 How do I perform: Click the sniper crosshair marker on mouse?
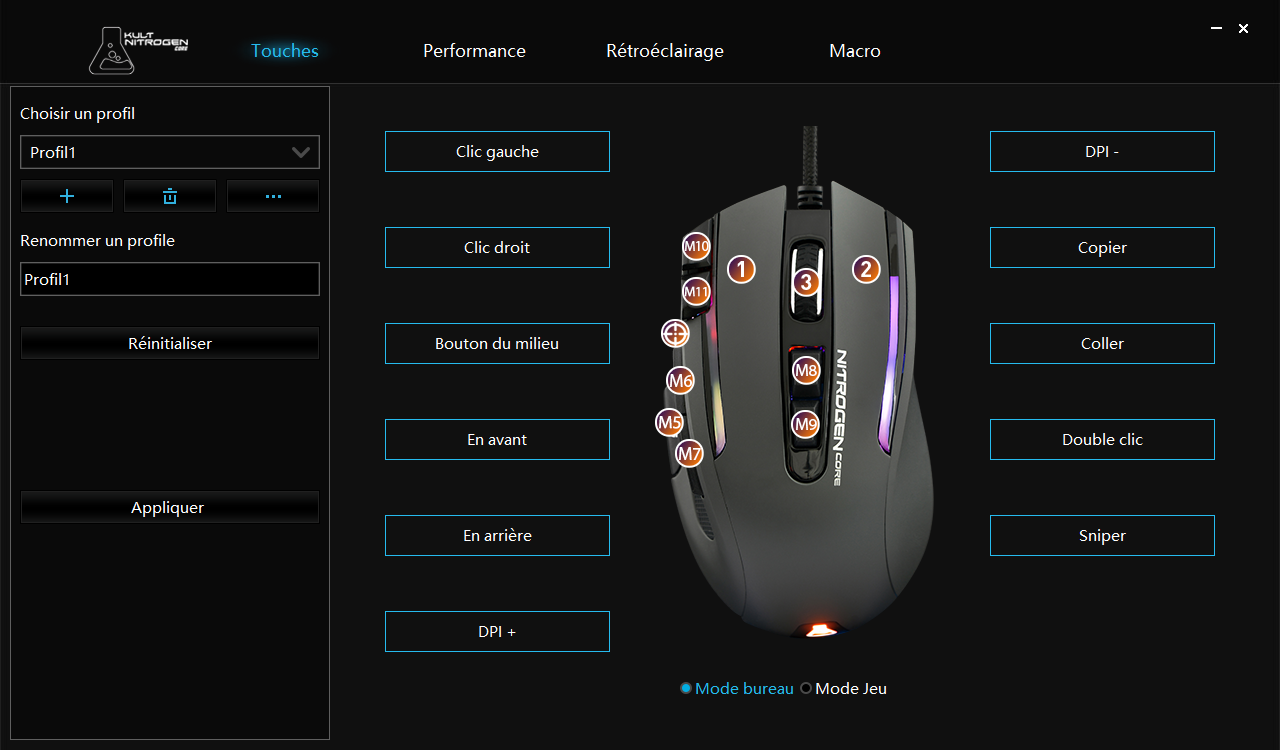(675, 333)
